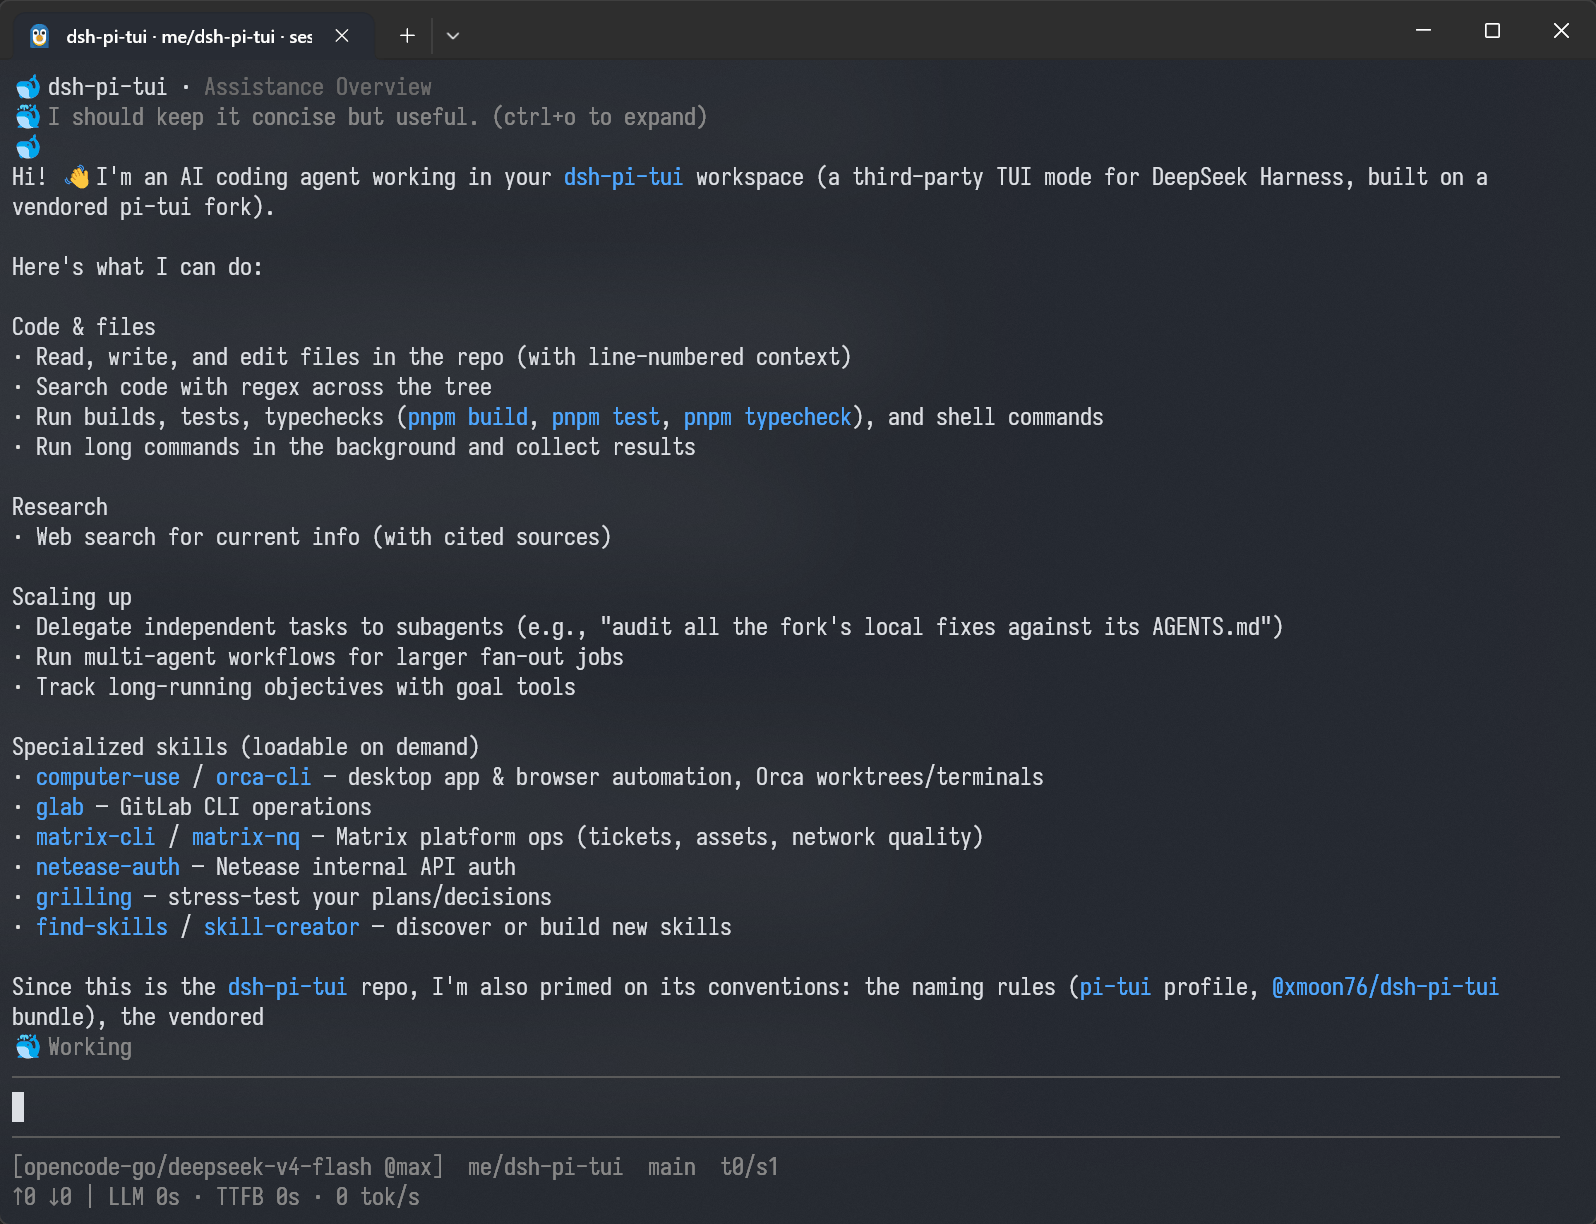This screenshot has height=1224, width=1596.
Task: Select the dsh-pi-tui terminal tab
Action: (193, 36)
